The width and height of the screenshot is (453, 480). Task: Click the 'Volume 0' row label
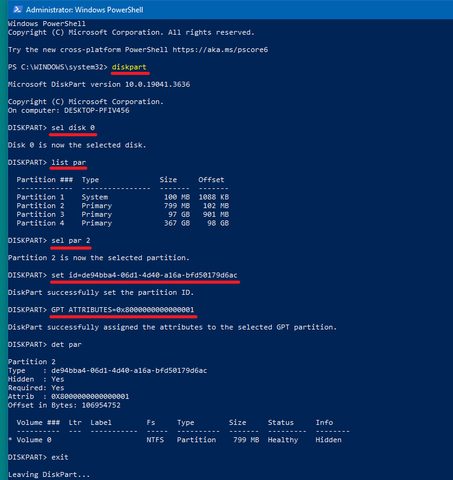click(34, 440)
